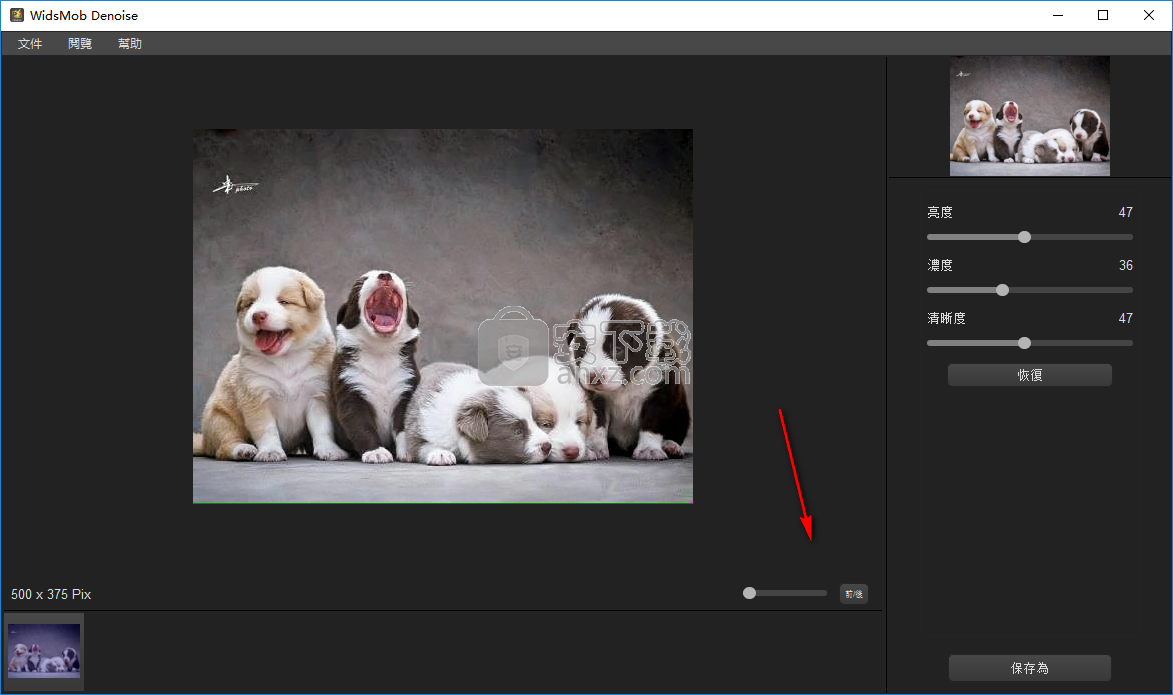Click the 清晰度 label
This screenshot has height=695, width=1173.
point(946,319)
